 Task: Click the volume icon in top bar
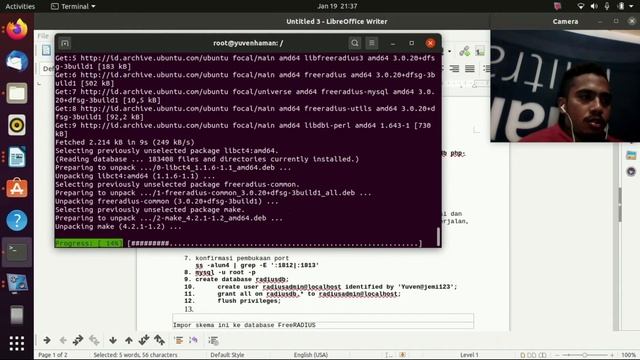[x=594, y=6]
